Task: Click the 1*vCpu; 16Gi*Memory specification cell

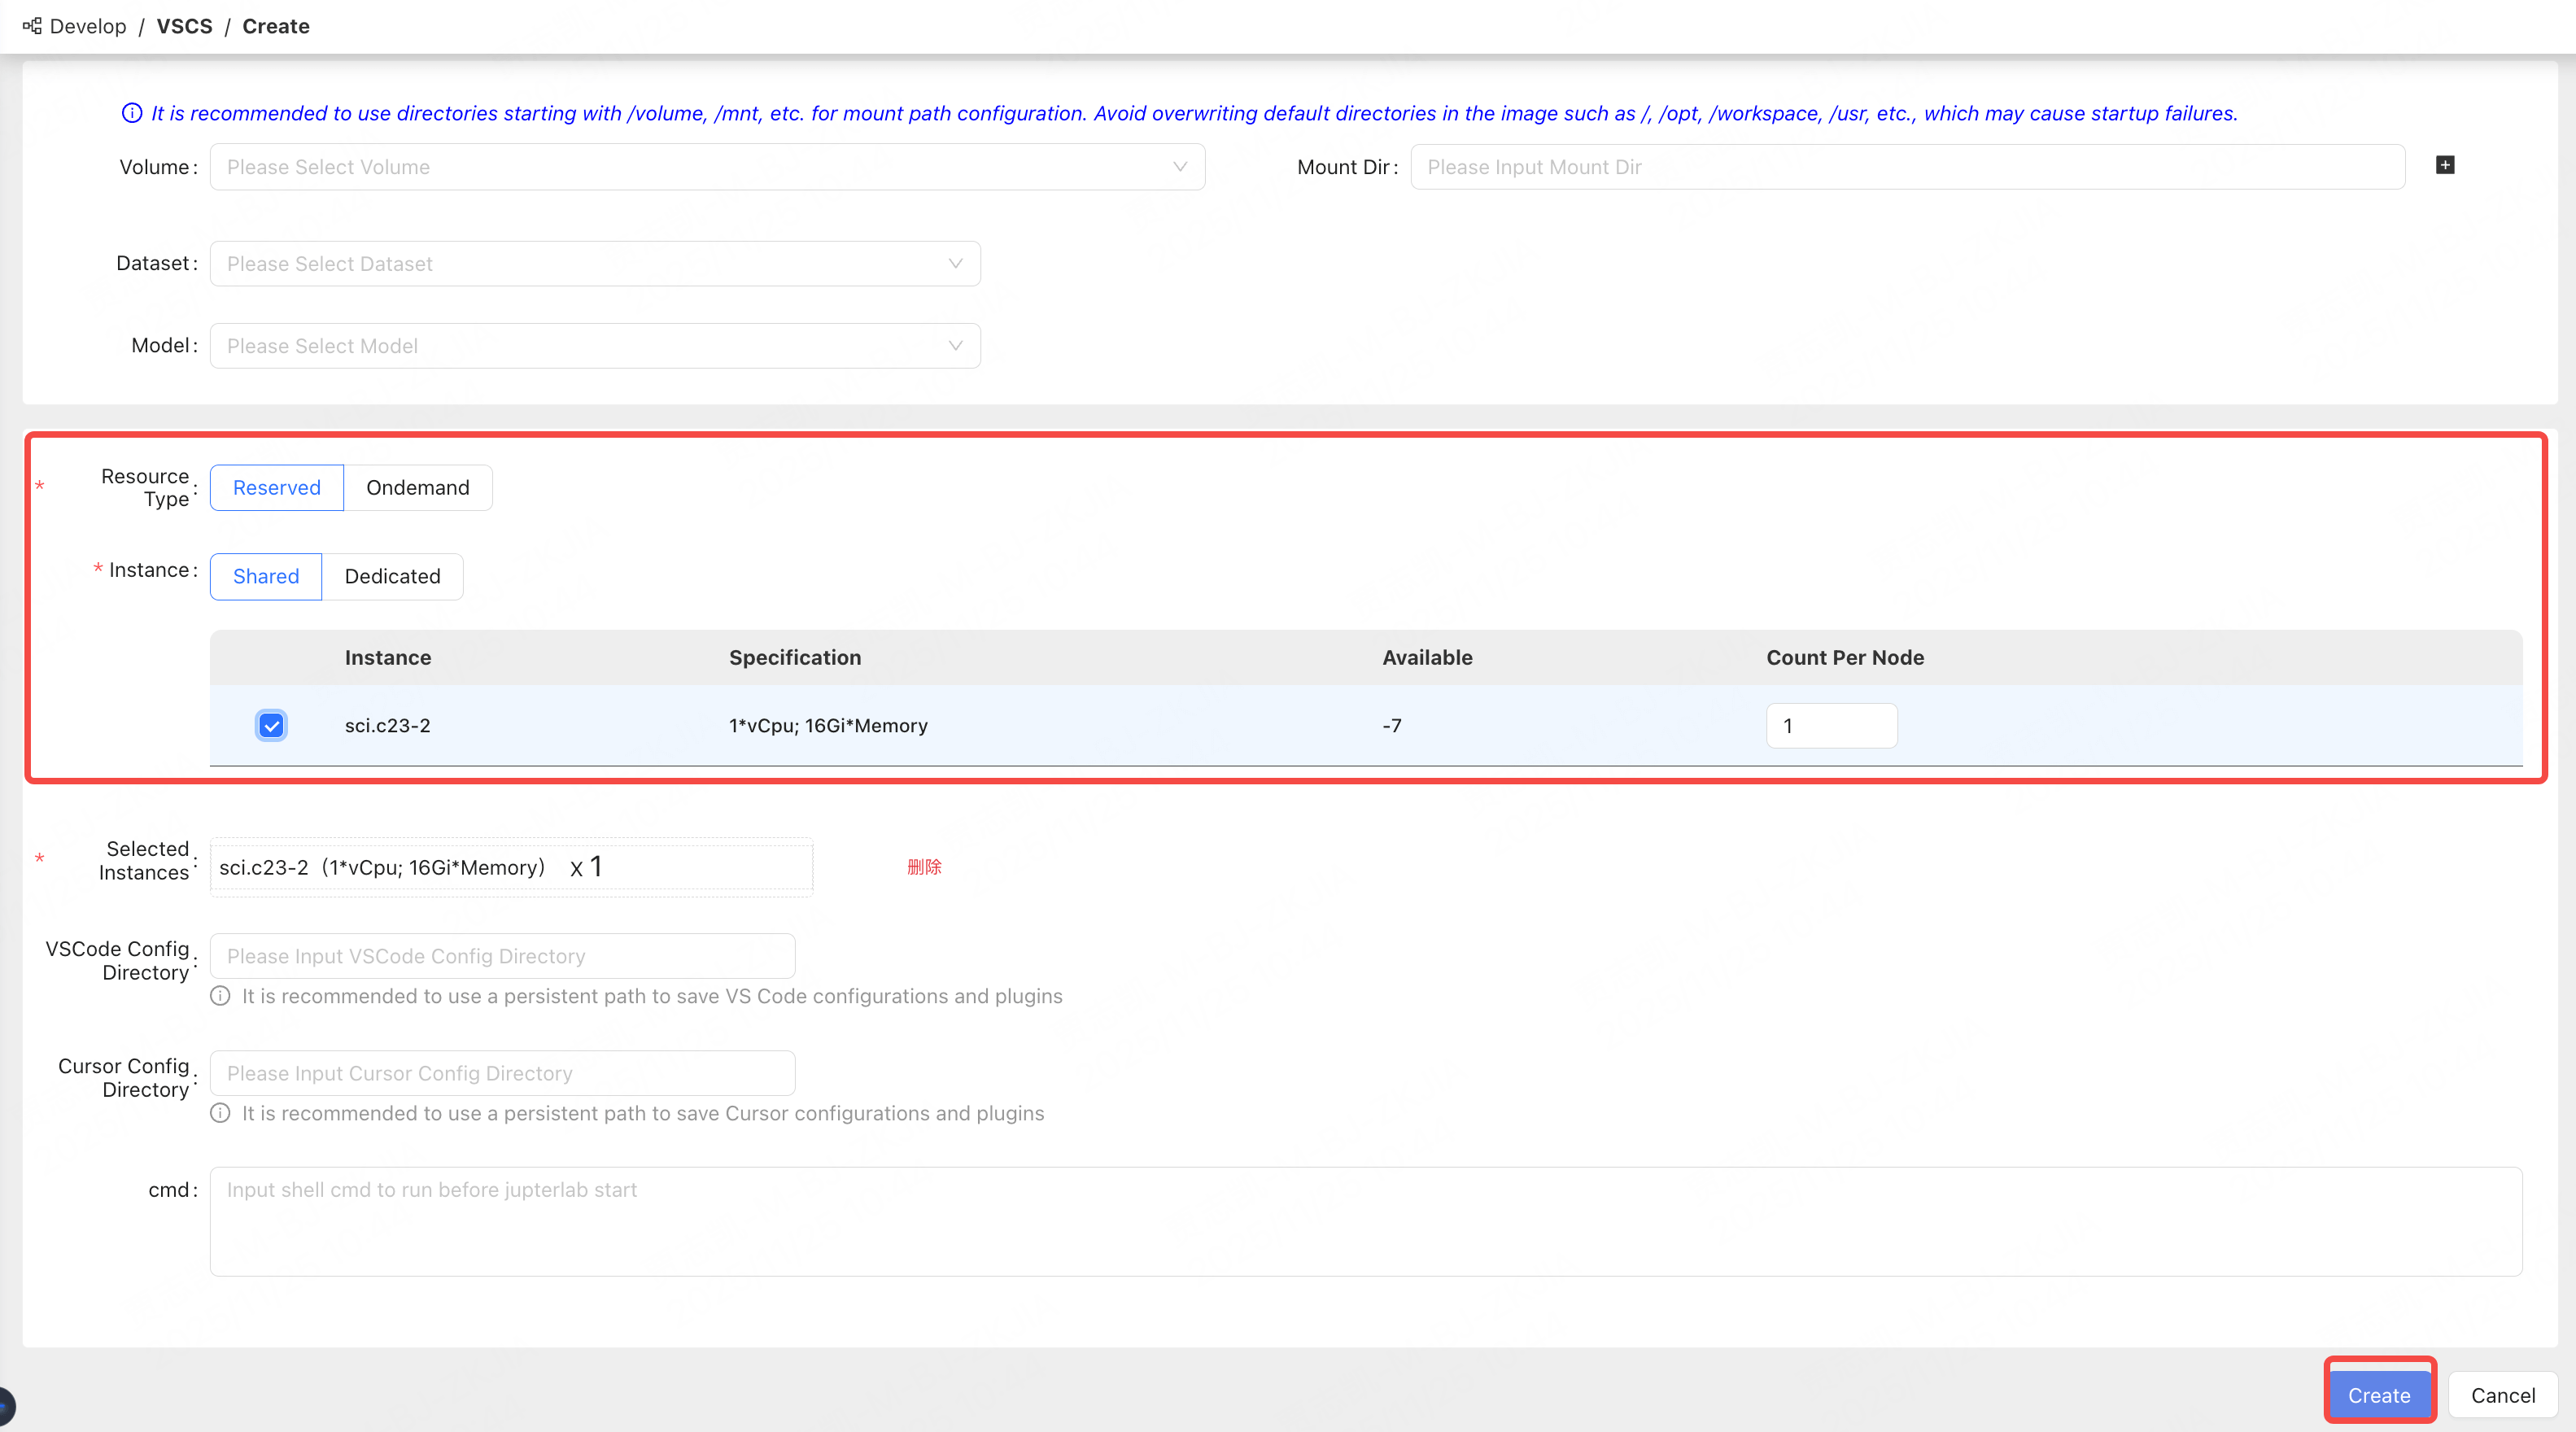Action: (828, 726)
